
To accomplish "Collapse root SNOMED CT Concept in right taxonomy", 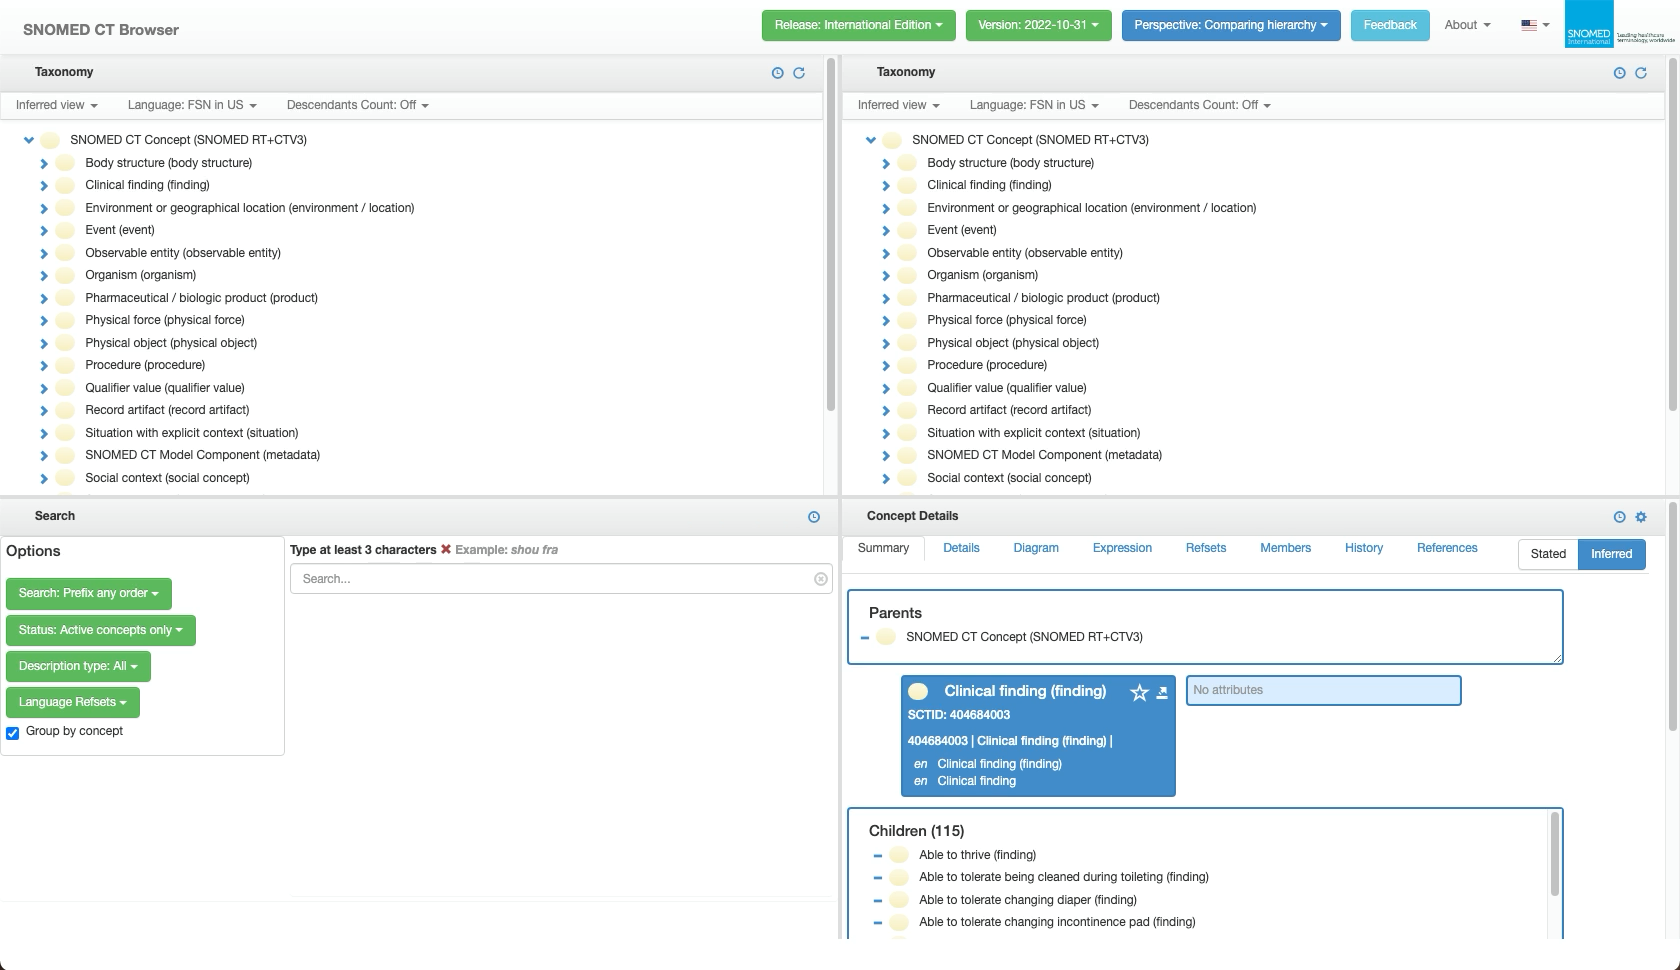I will tap(871, 140).
